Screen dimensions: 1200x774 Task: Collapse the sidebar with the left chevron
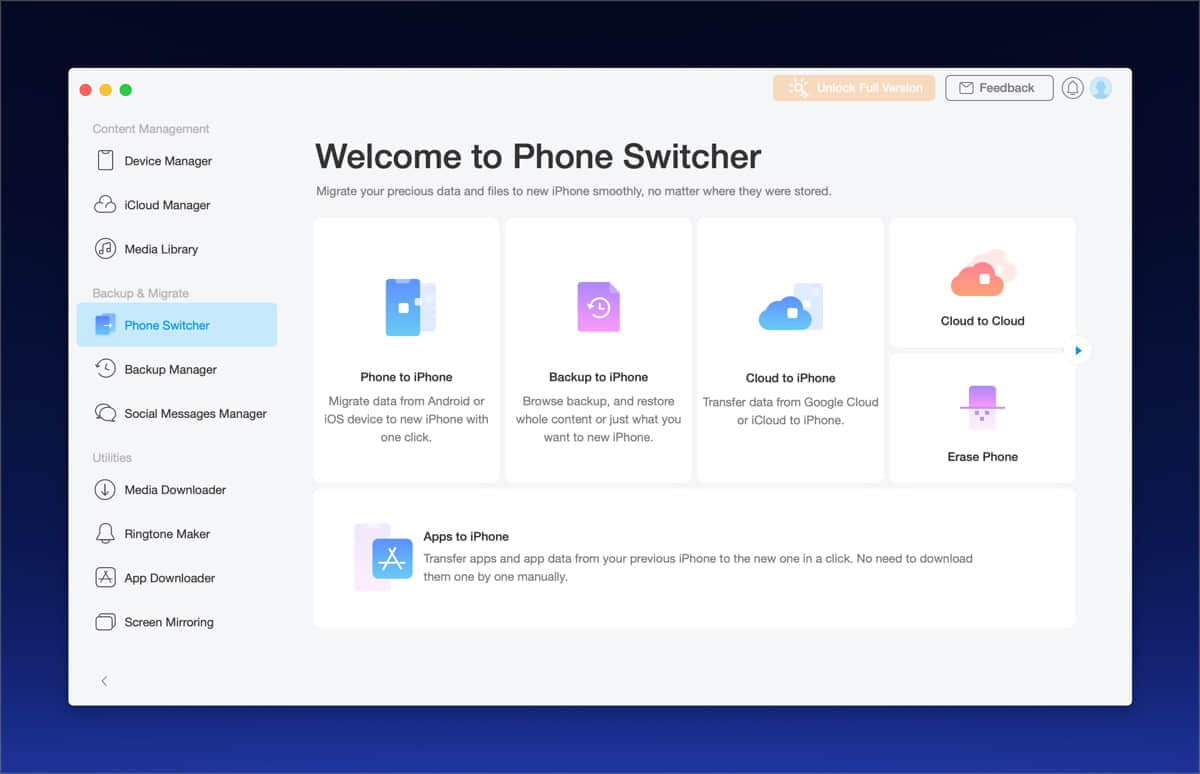[104, 681]
